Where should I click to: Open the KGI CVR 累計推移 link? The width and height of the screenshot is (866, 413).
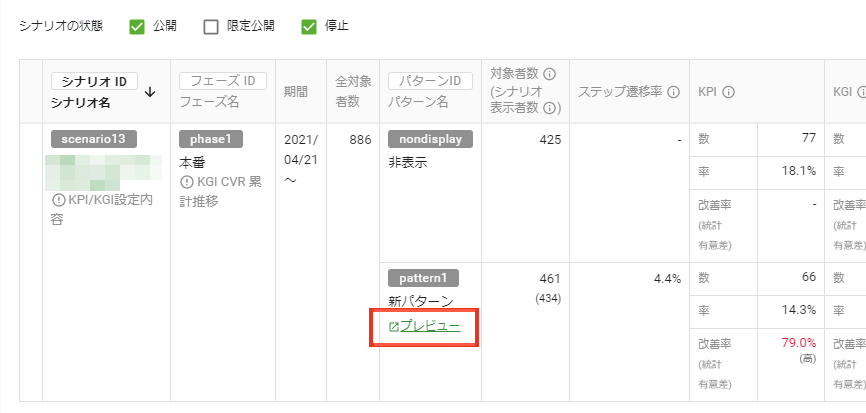click(x=221, y=191)
